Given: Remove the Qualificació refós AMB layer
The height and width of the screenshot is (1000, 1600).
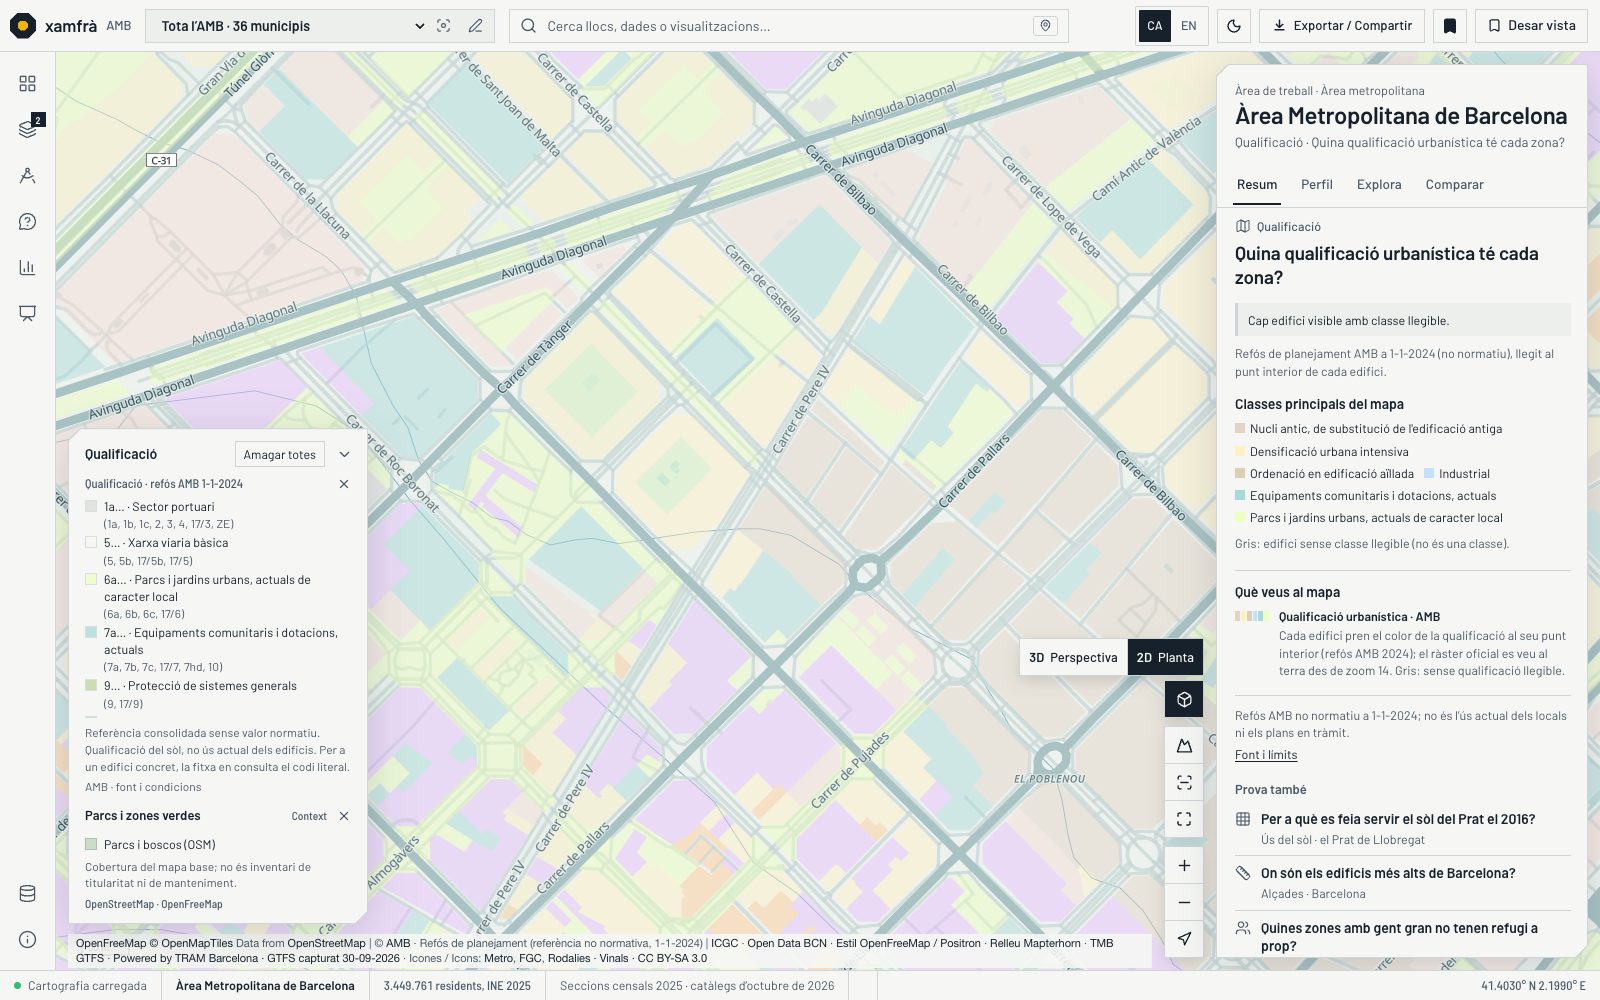Looking at the screenshot, I should point(344,484).
